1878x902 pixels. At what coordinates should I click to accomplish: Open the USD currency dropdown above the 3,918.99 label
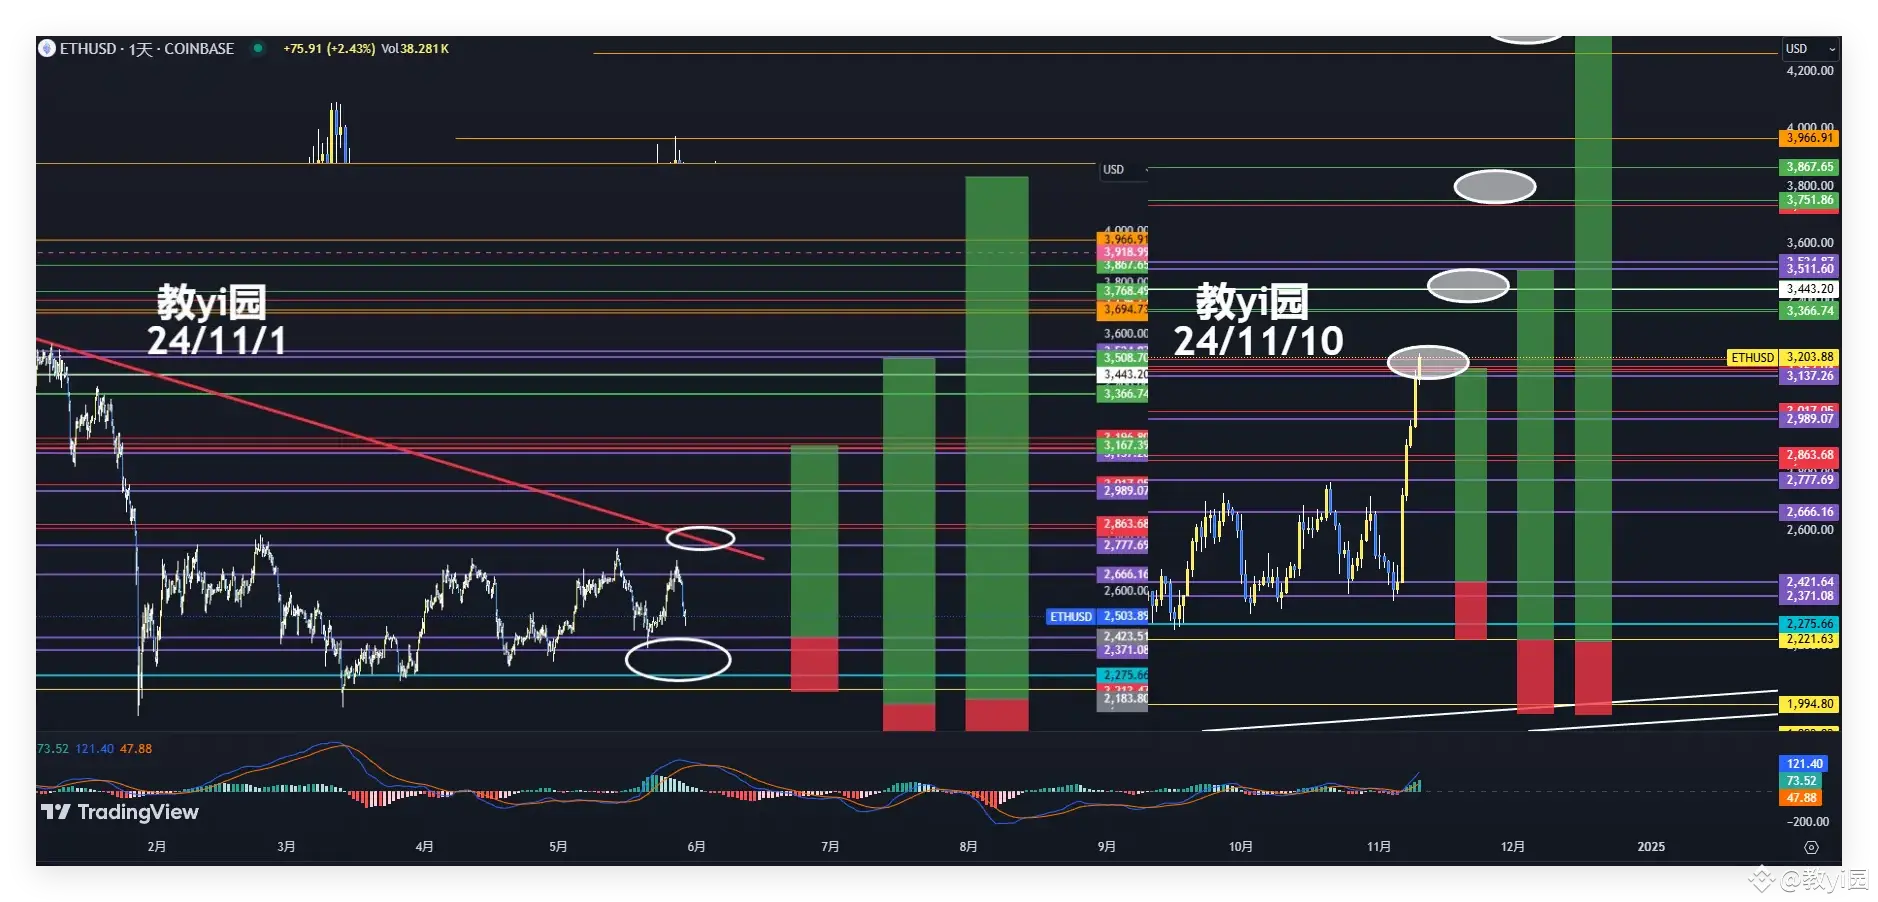pos(1123,170)
